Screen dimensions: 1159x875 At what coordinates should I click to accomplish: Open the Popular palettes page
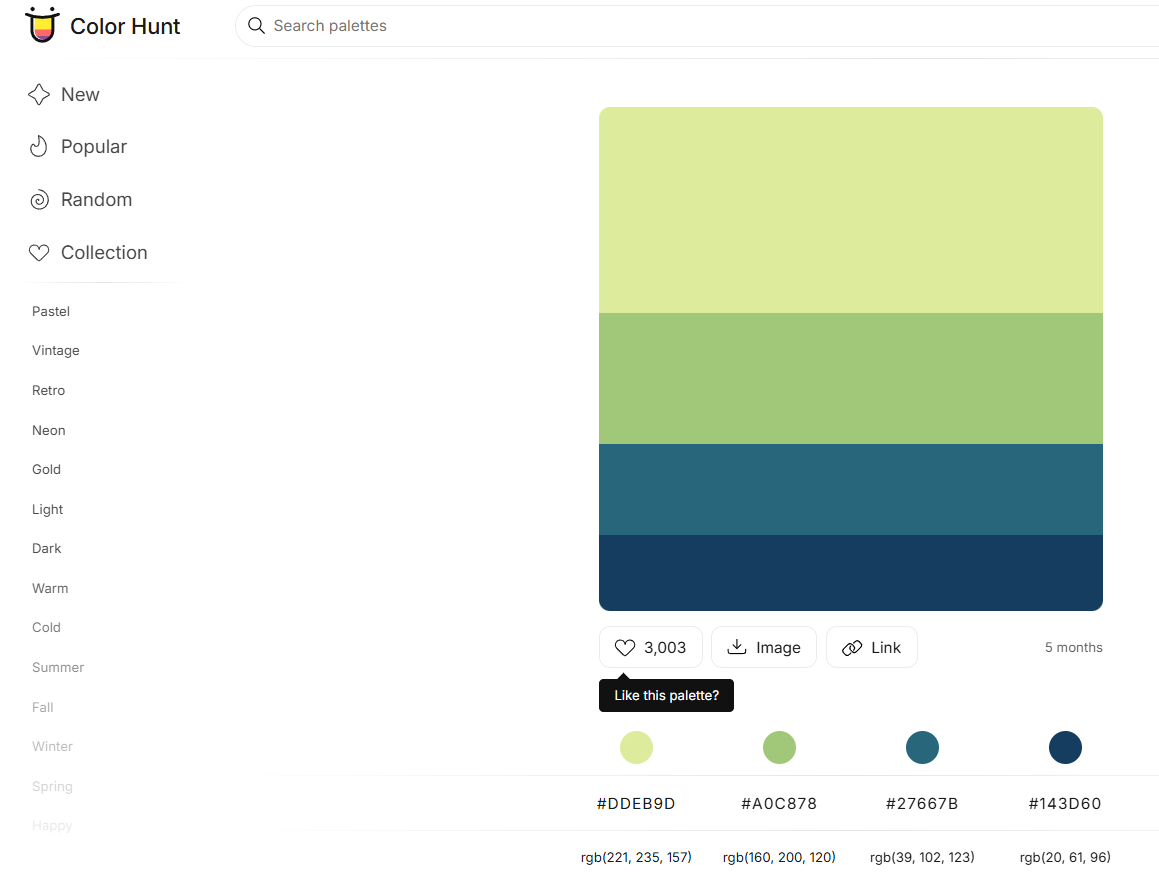pyautogui.click(x=94, y=146)
